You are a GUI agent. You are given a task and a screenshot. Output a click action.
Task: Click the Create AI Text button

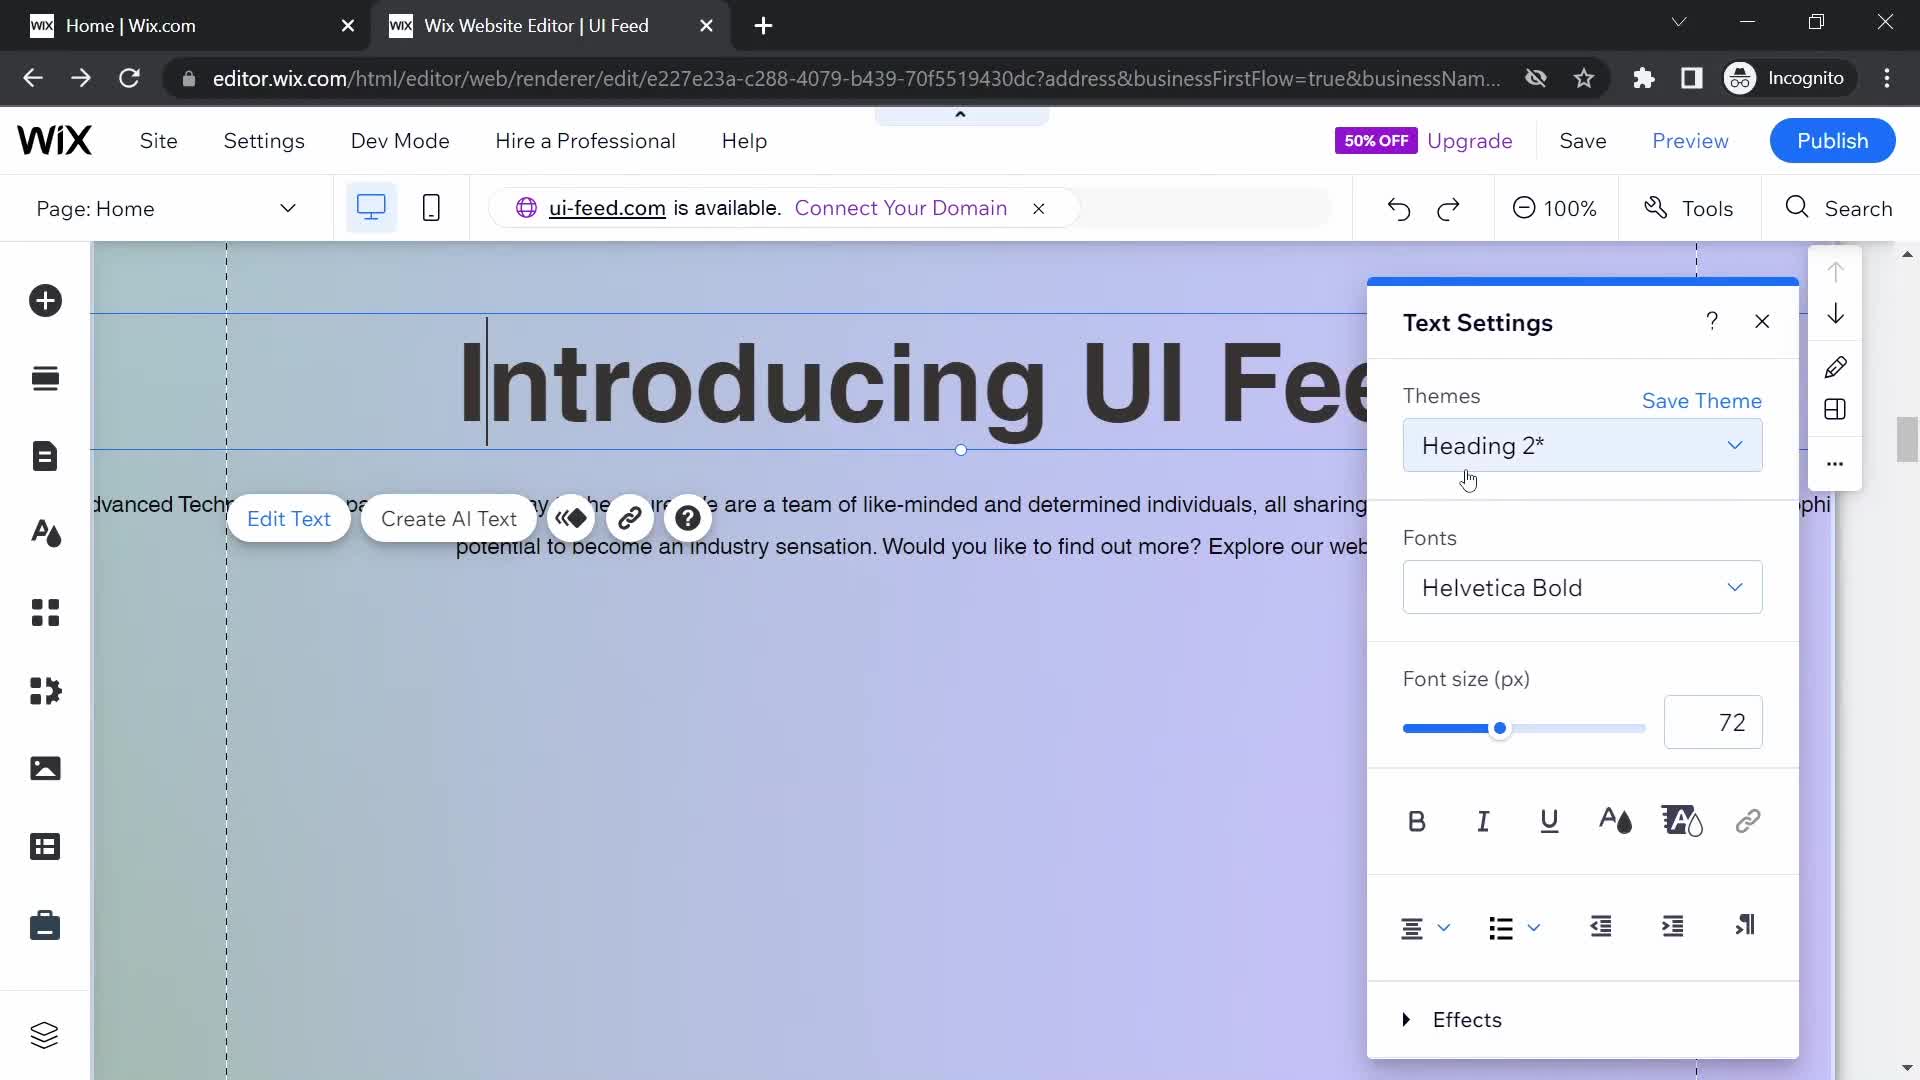click(448, 518)
